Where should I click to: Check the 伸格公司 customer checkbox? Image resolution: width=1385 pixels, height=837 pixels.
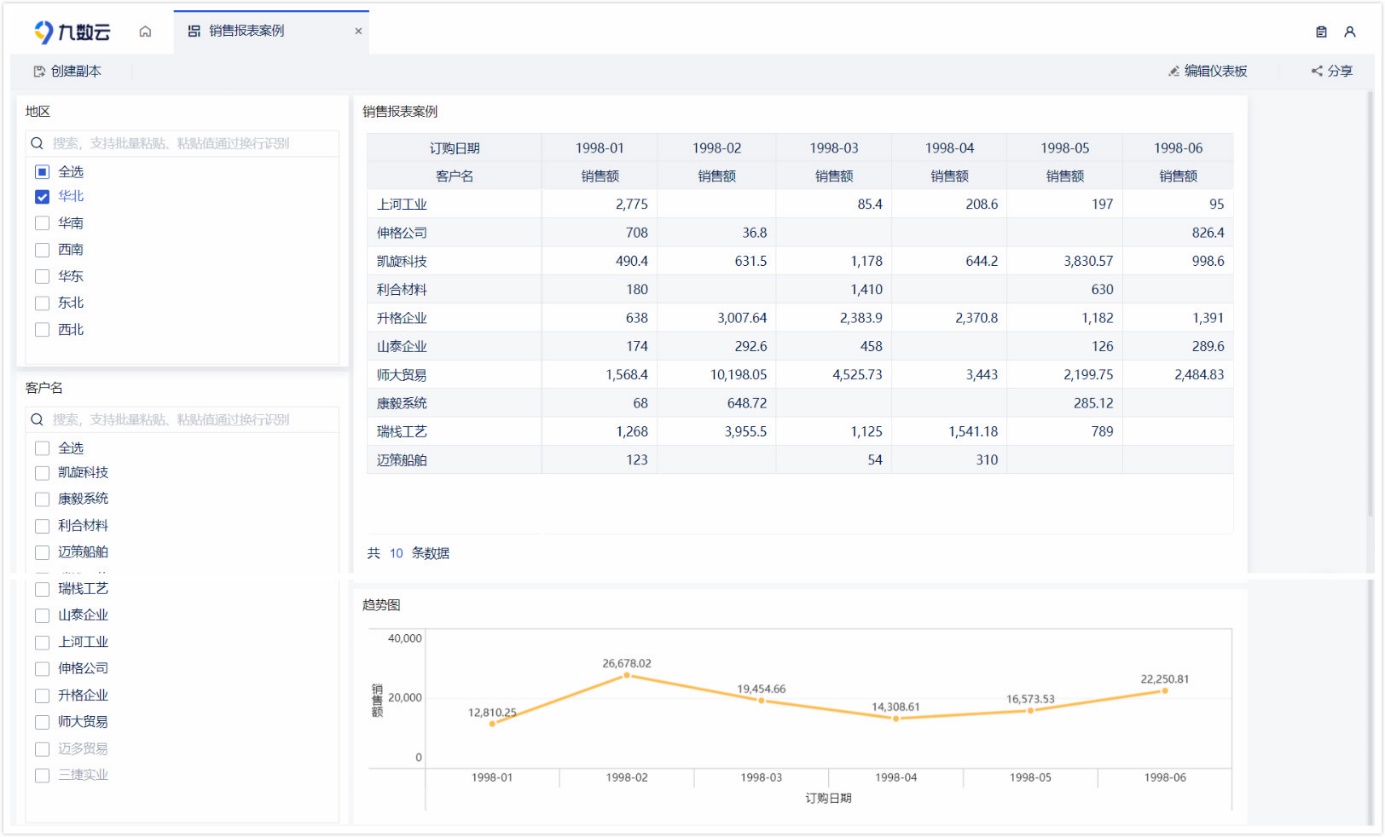(42, 669)
